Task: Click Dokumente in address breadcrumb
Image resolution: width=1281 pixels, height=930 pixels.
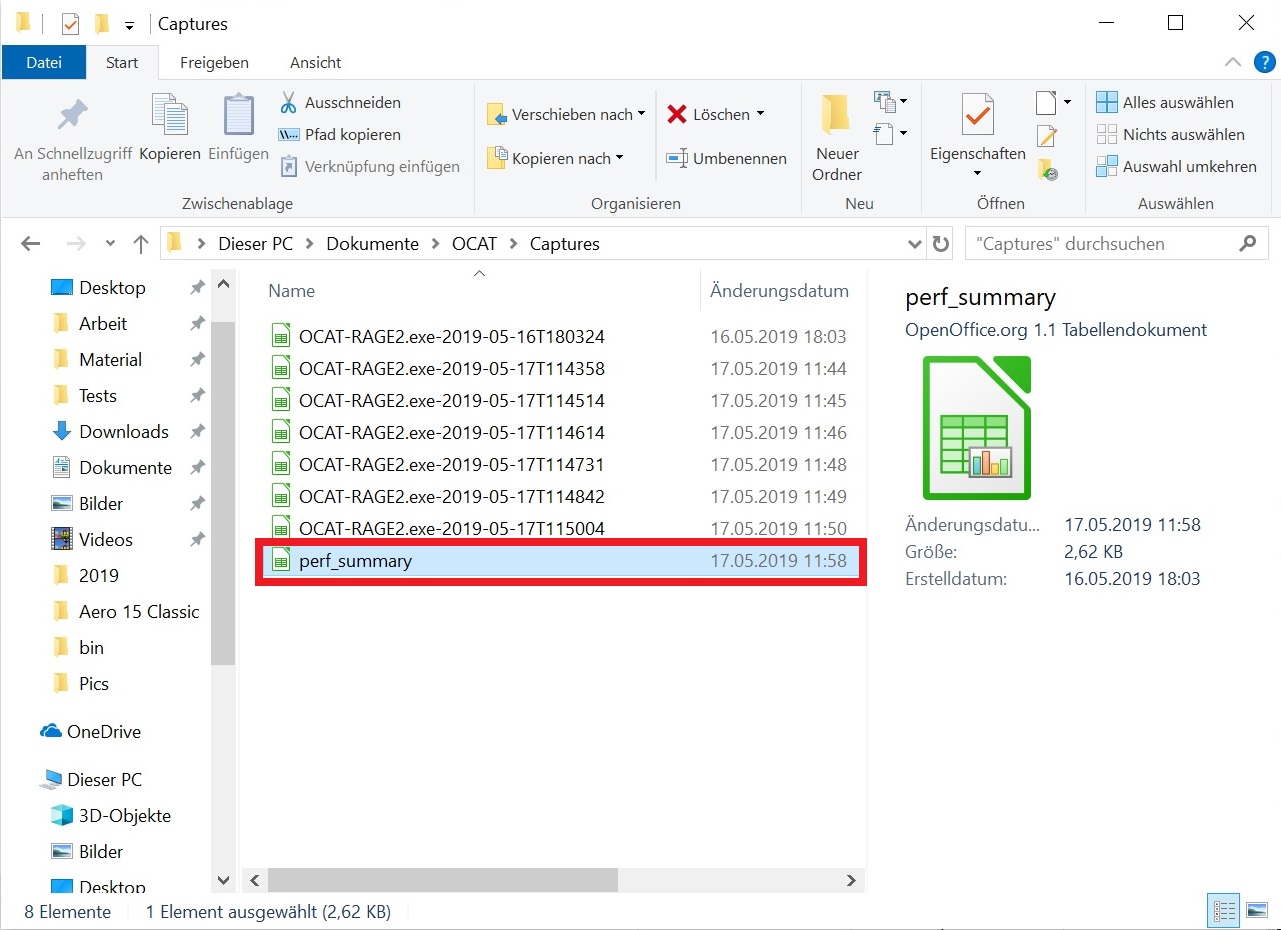Action: point(372,243)
